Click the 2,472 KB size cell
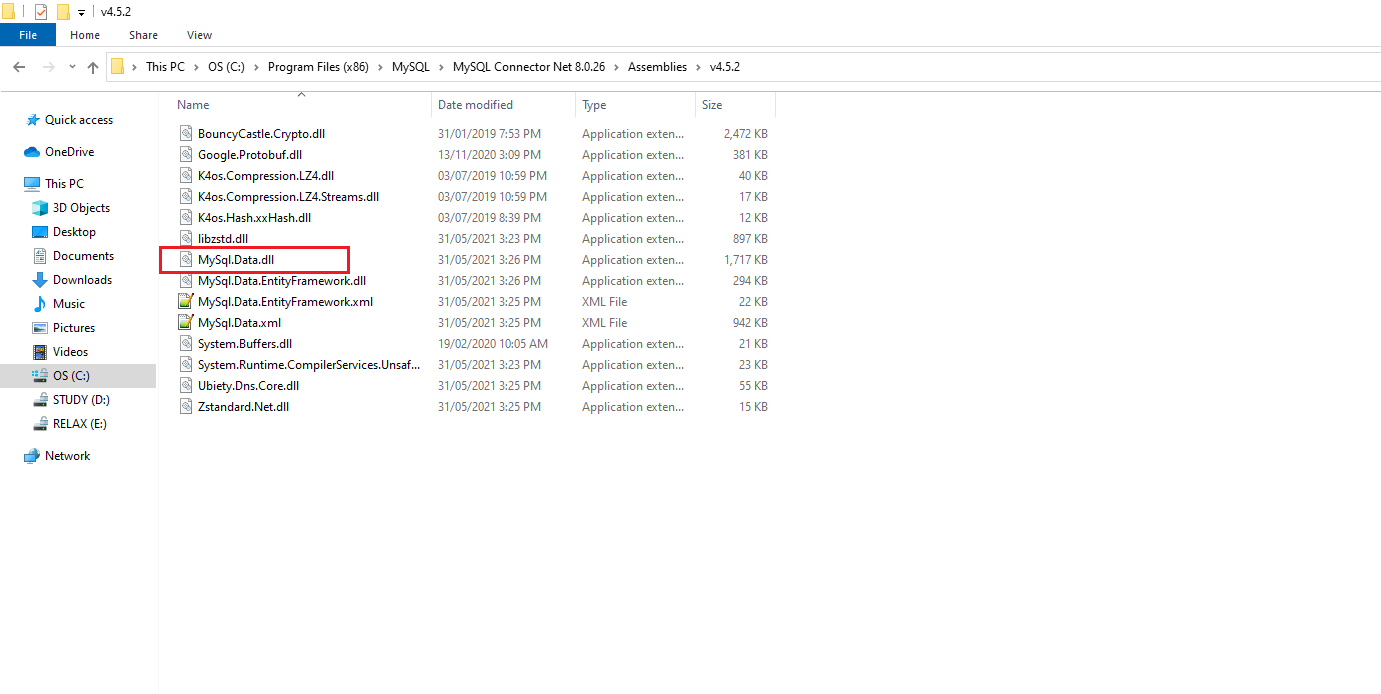This screenshot has width=1381, height=694. 746,134
